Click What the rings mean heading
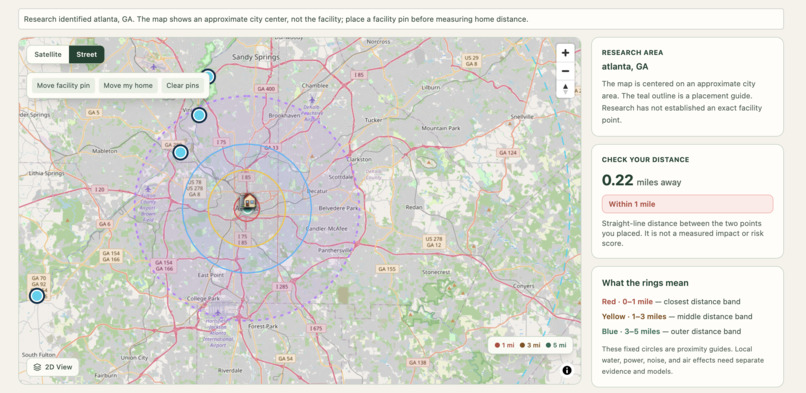 (645, 283)
